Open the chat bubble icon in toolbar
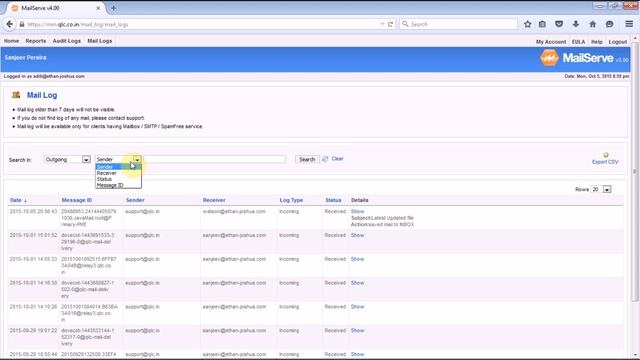640x360 pixels. [609, 24]
